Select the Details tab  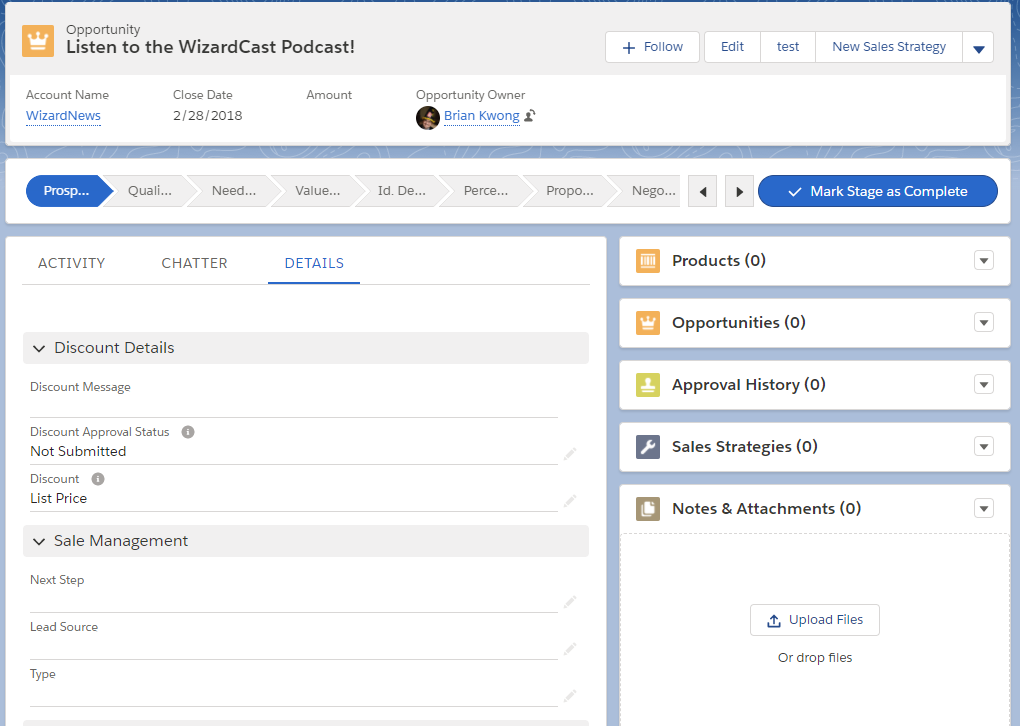click(314, 263)
